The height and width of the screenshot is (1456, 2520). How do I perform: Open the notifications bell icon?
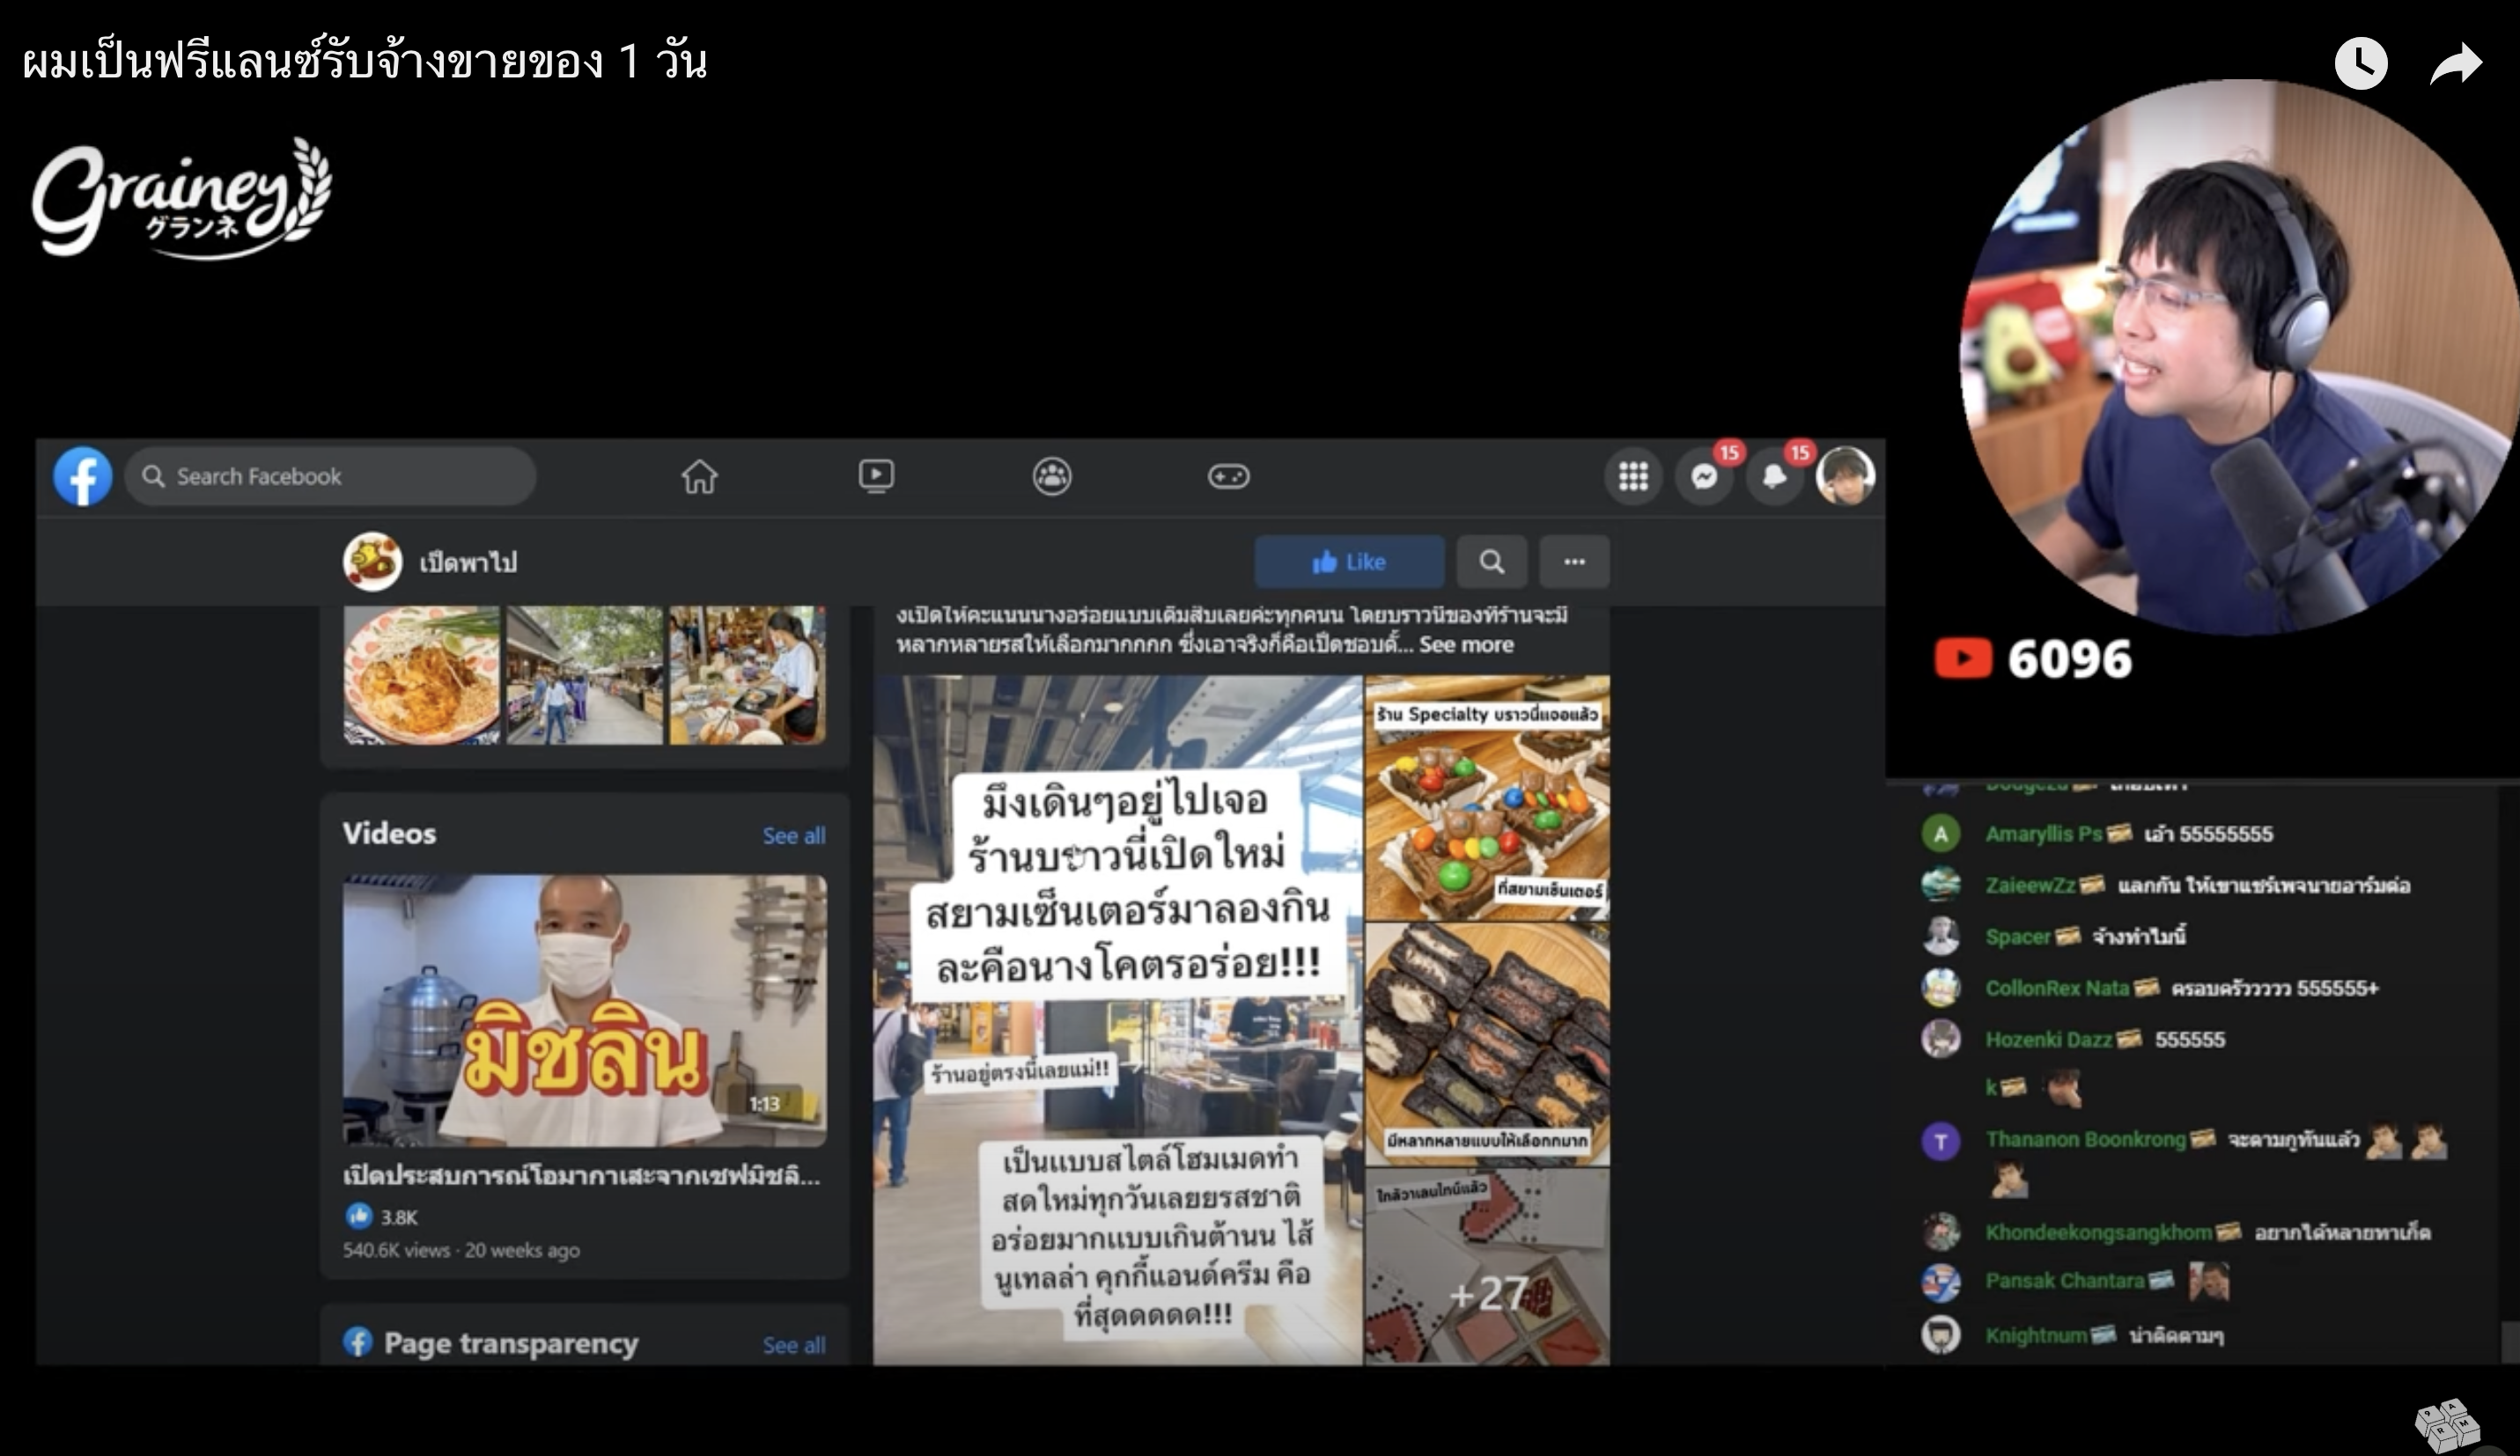(1775, 476)
